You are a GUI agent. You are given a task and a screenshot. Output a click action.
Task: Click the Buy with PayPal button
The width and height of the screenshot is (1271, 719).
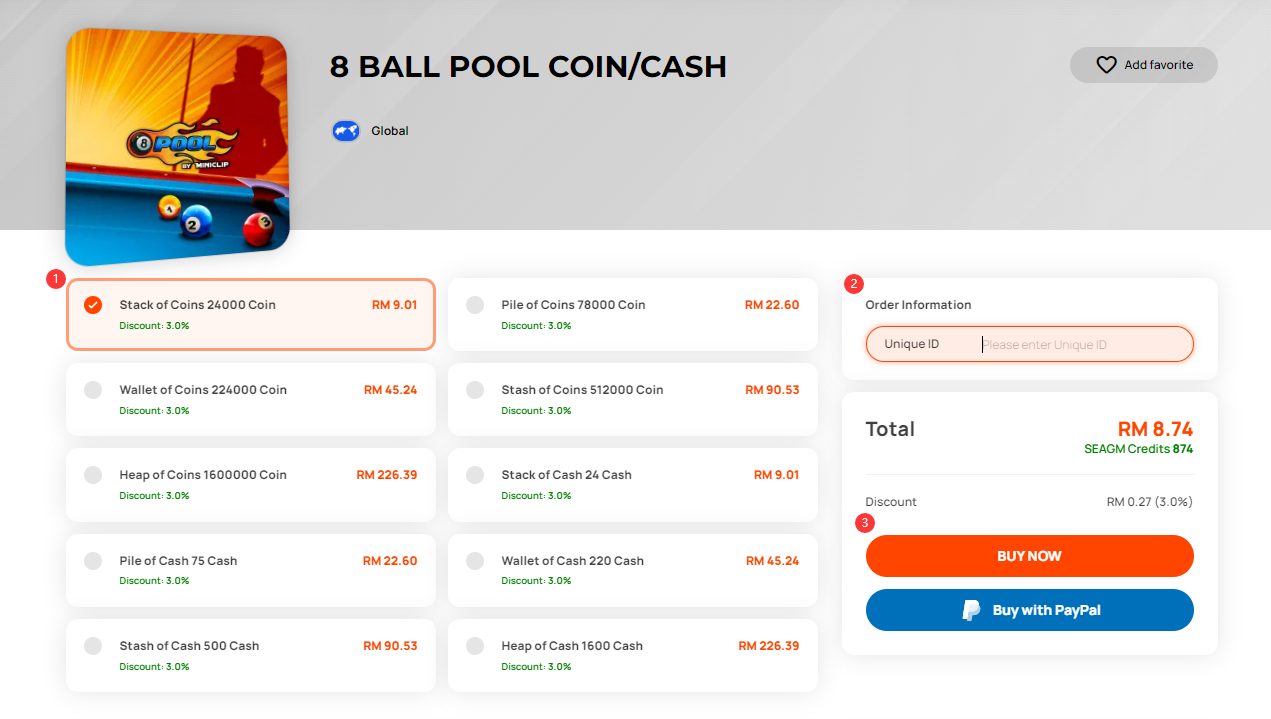pos(1029,610)
